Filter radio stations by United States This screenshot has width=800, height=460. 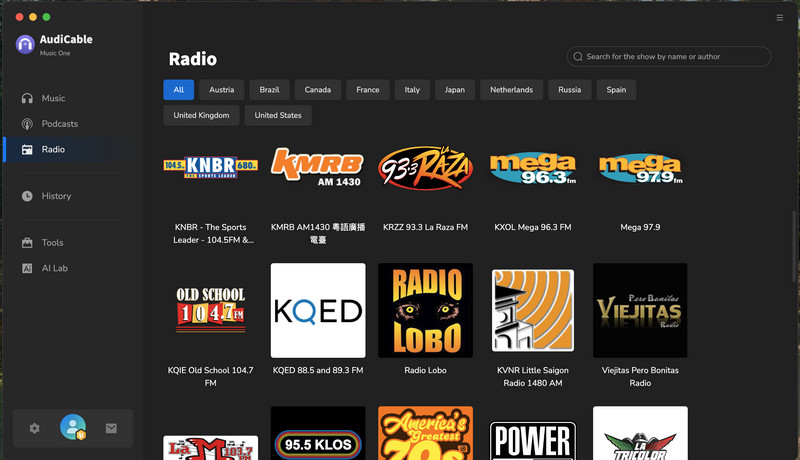(x=278, y=115)
